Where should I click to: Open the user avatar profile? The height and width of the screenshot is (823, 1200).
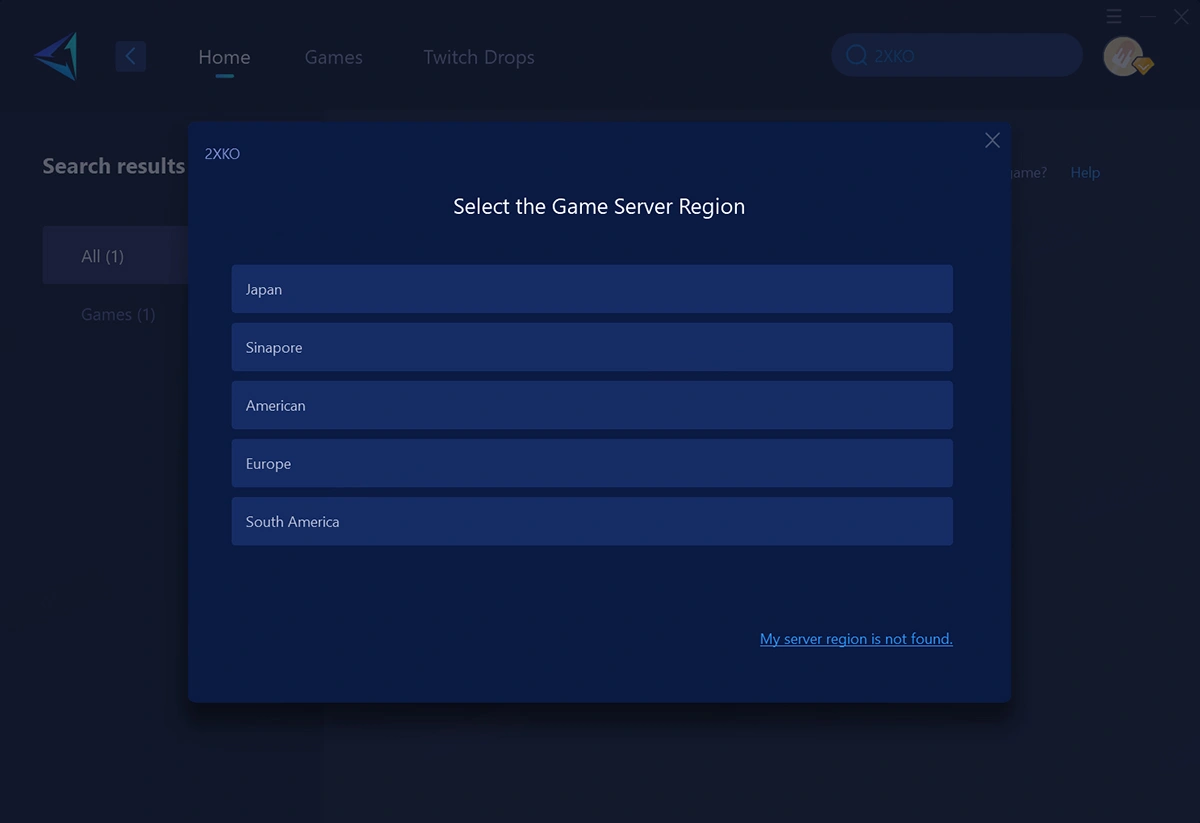(x=1122, y=56)
